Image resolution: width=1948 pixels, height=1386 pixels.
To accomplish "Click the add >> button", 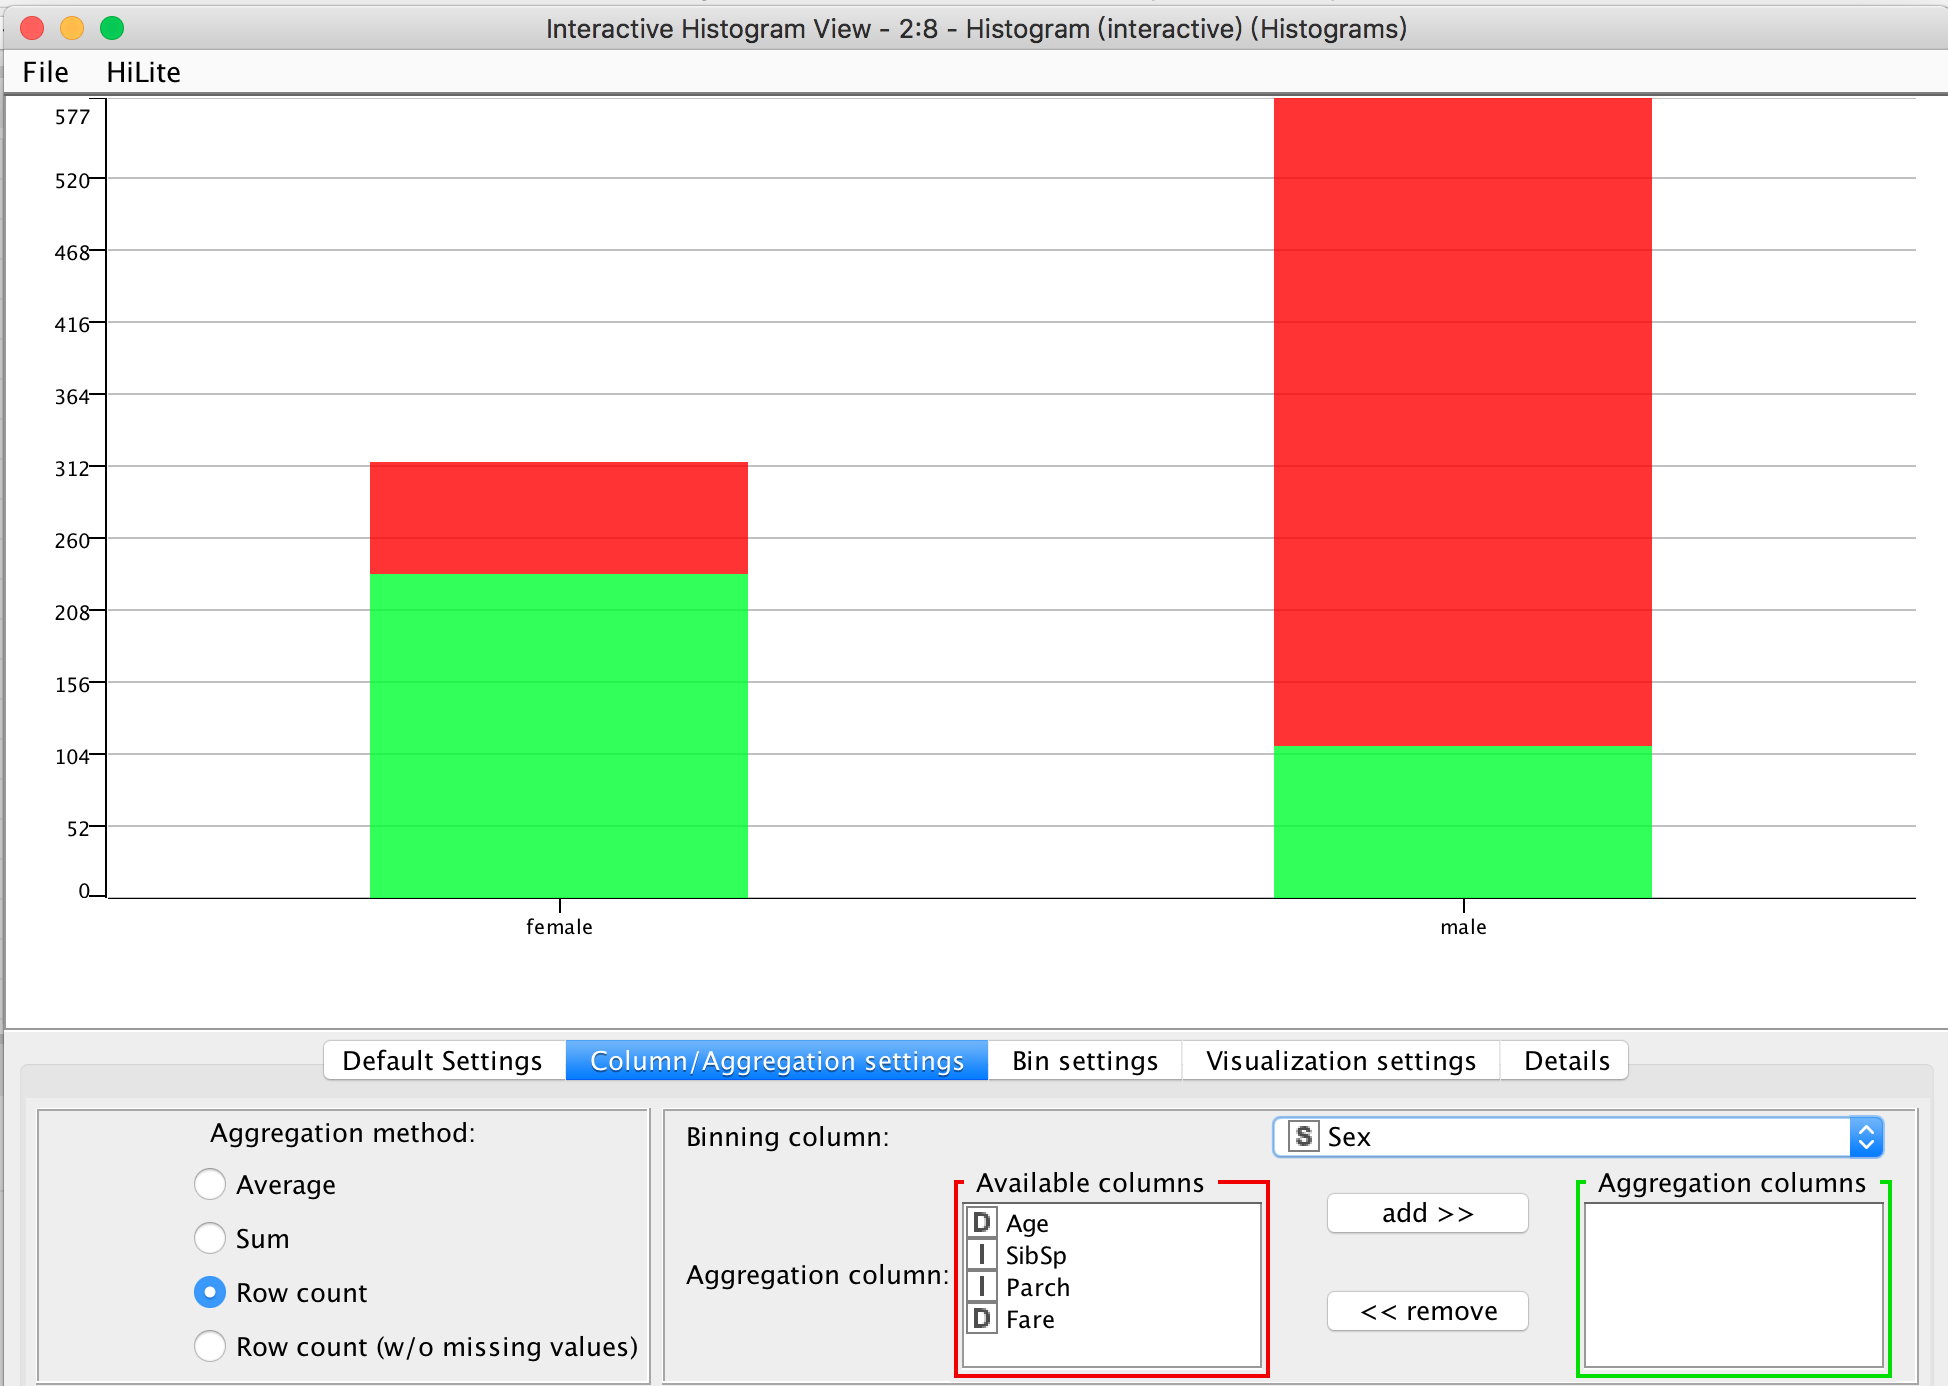I will tap(1428, 1213).
